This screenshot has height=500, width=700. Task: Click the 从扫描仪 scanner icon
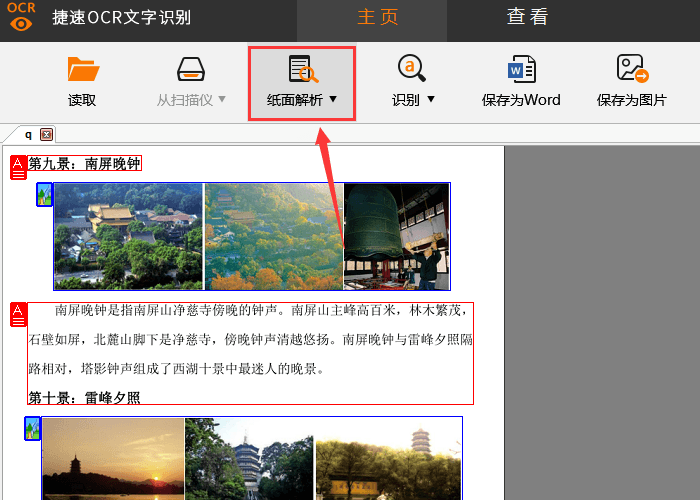[x=191, y=69]
